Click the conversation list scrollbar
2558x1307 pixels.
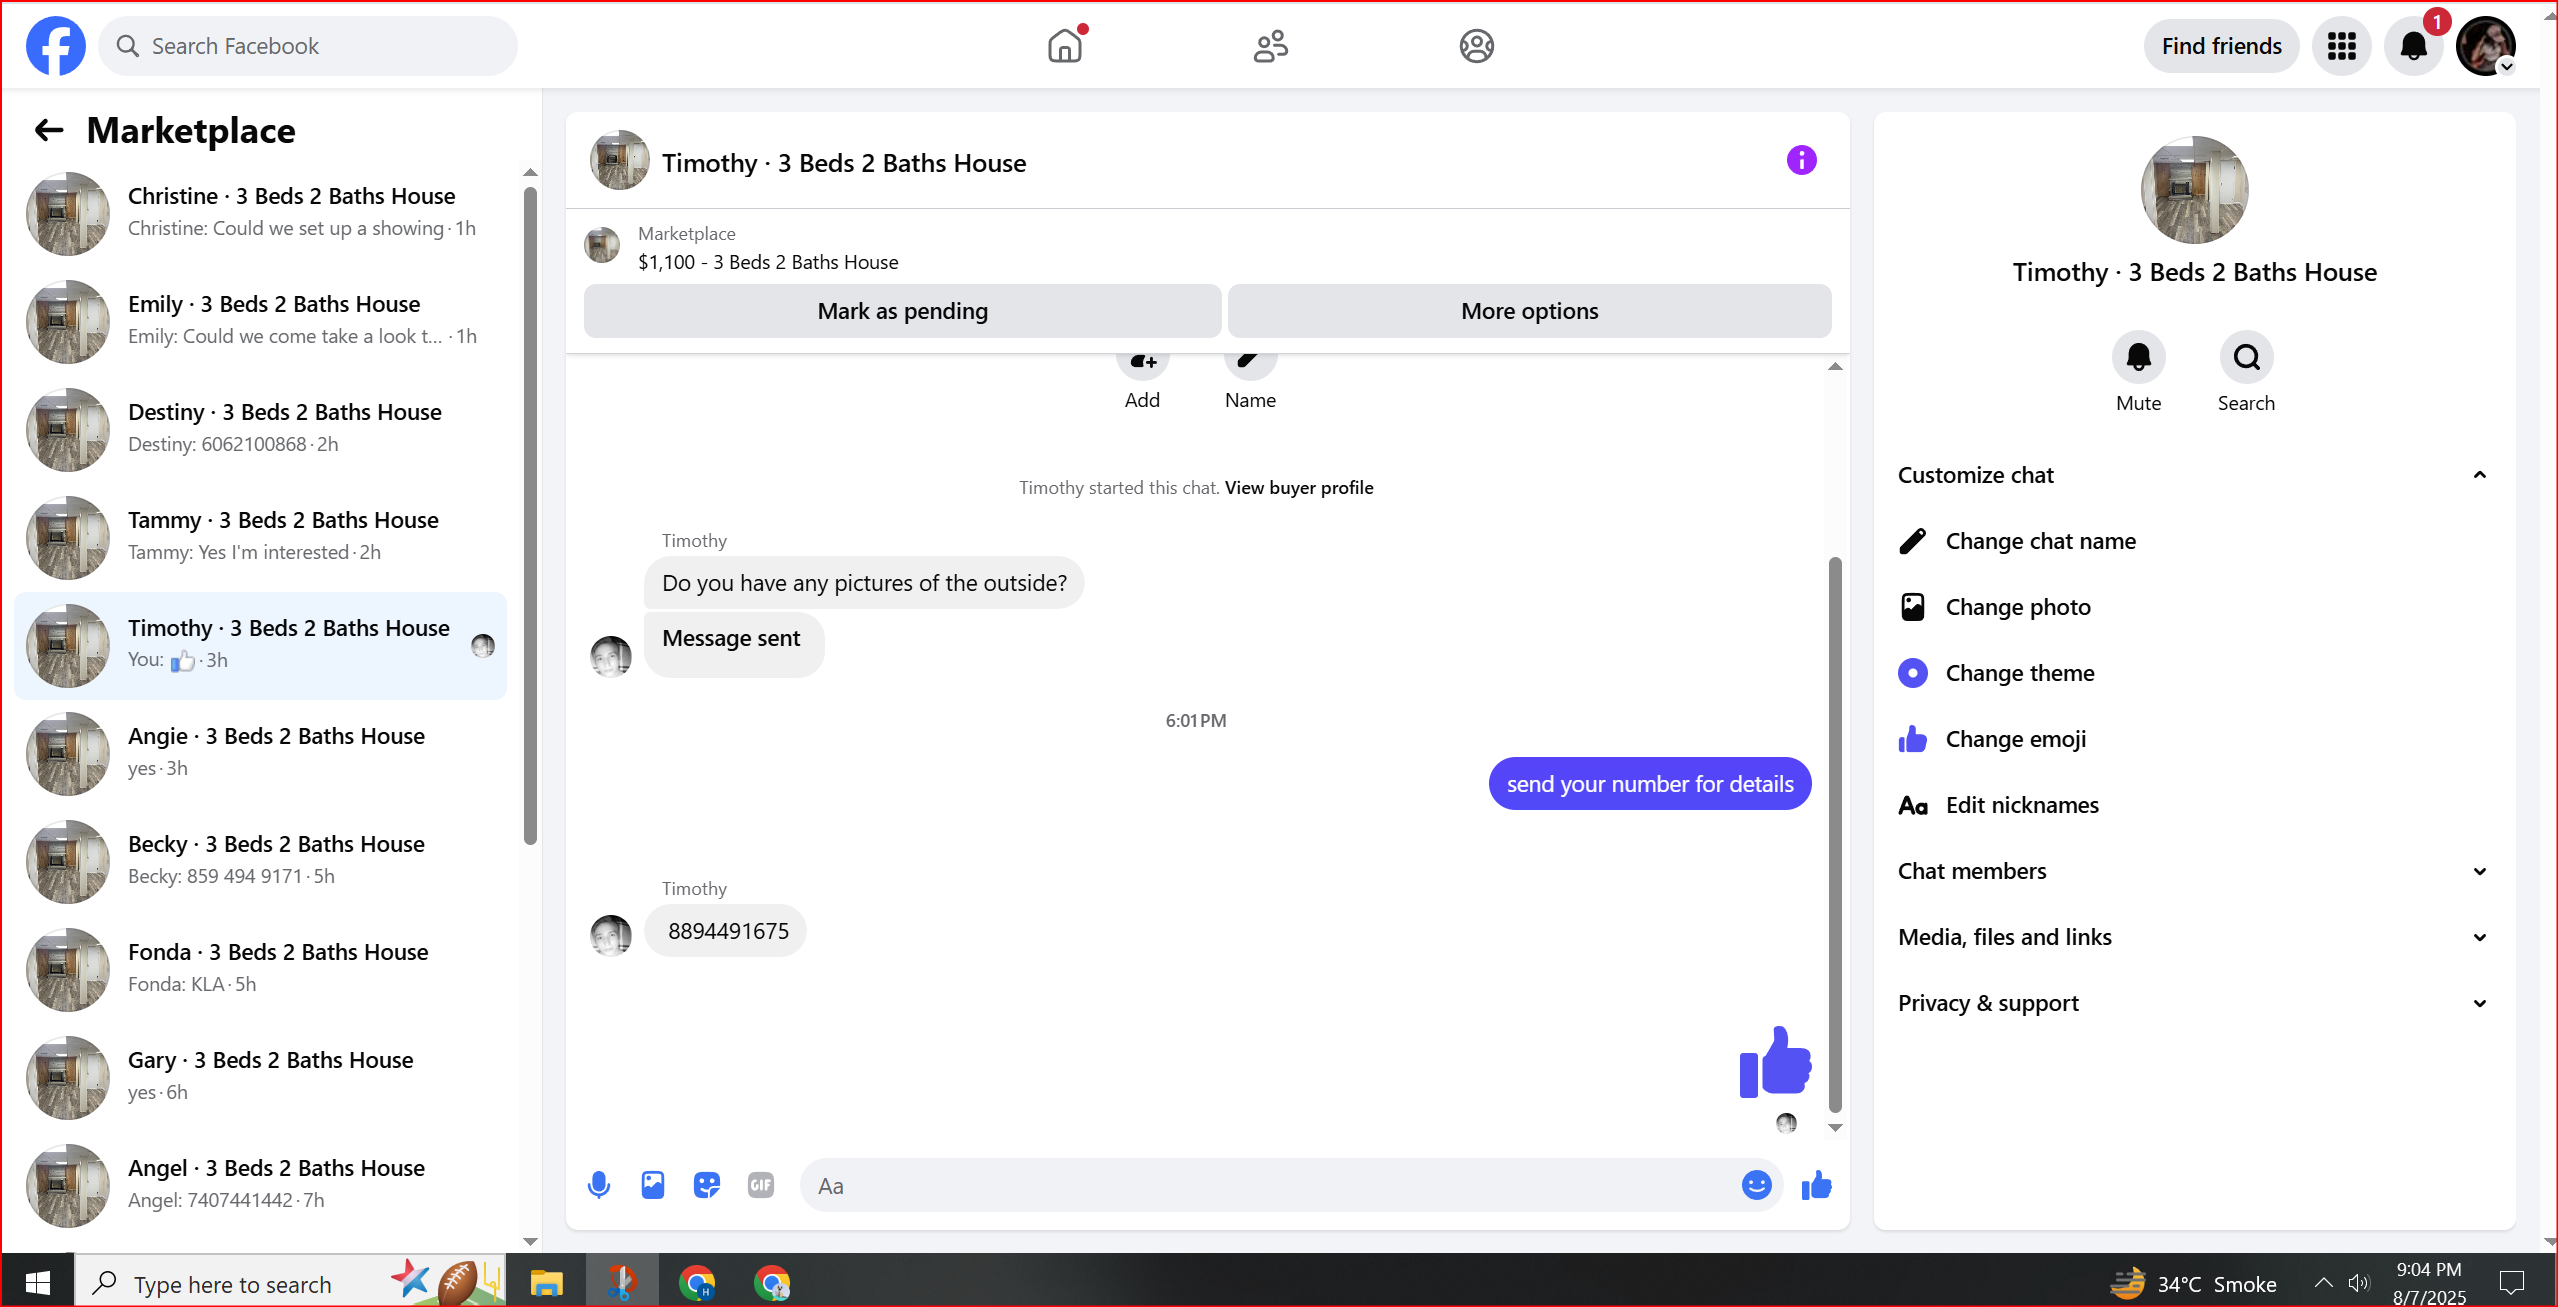pos(530,515)
